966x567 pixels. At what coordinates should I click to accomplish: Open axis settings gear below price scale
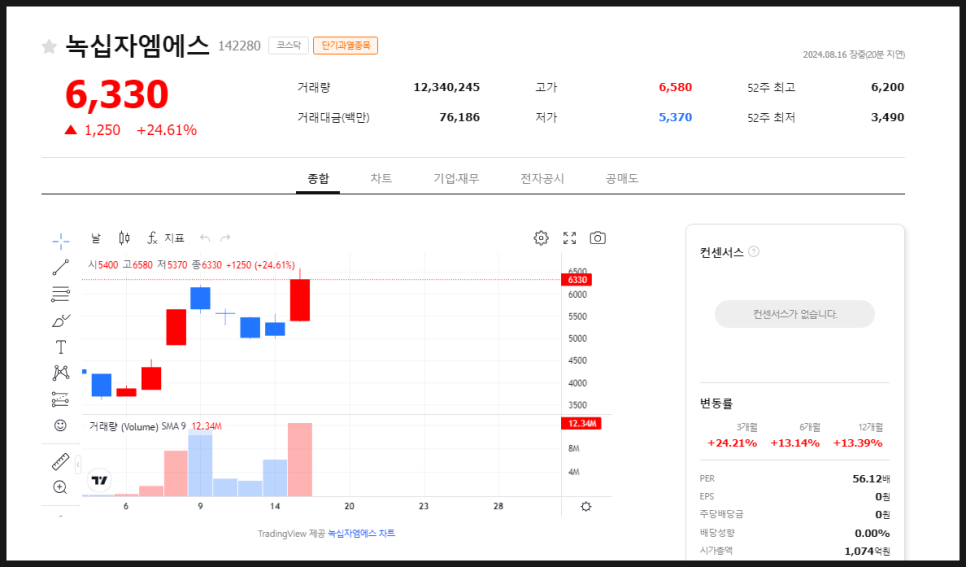(x=586, y=507)
